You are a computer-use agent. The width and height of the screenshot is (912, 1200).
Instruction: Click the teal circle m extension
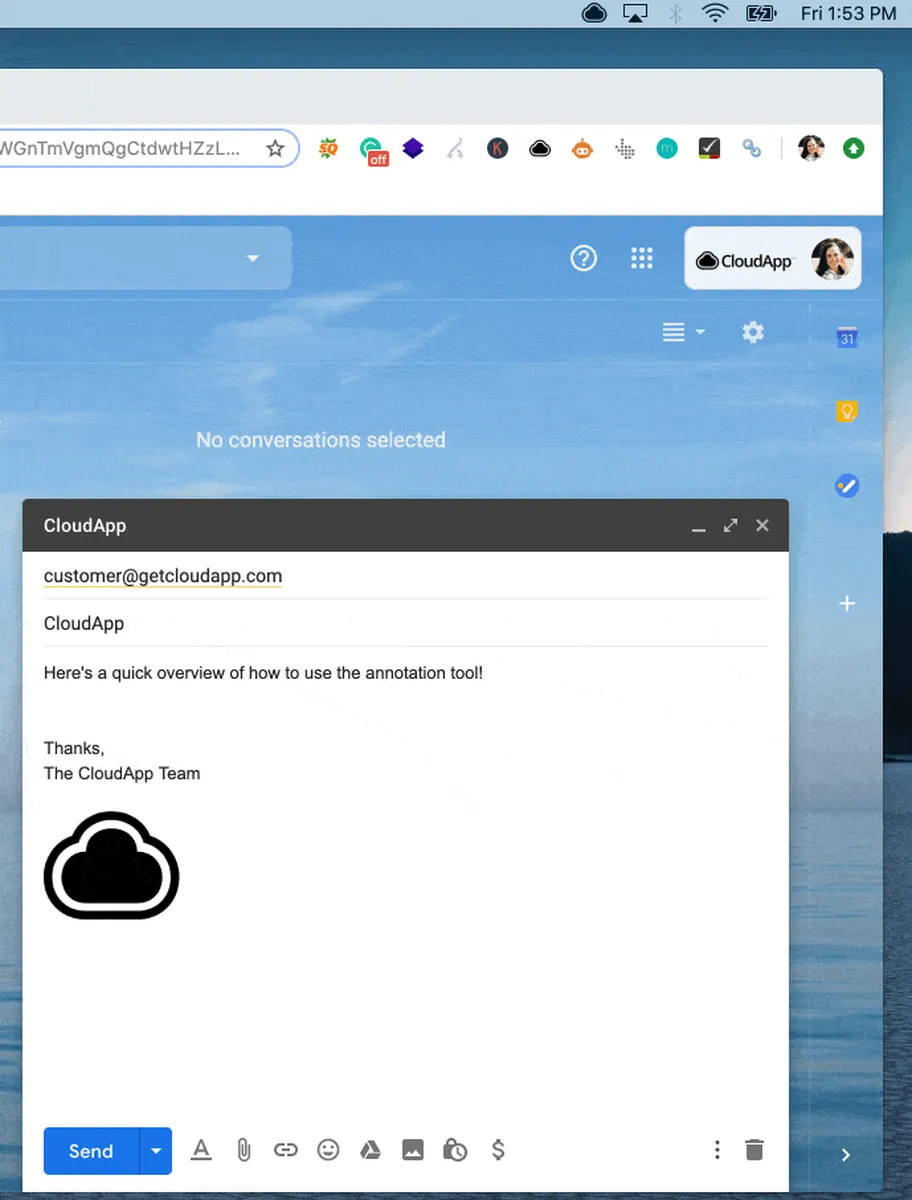[x=667, y=149]
